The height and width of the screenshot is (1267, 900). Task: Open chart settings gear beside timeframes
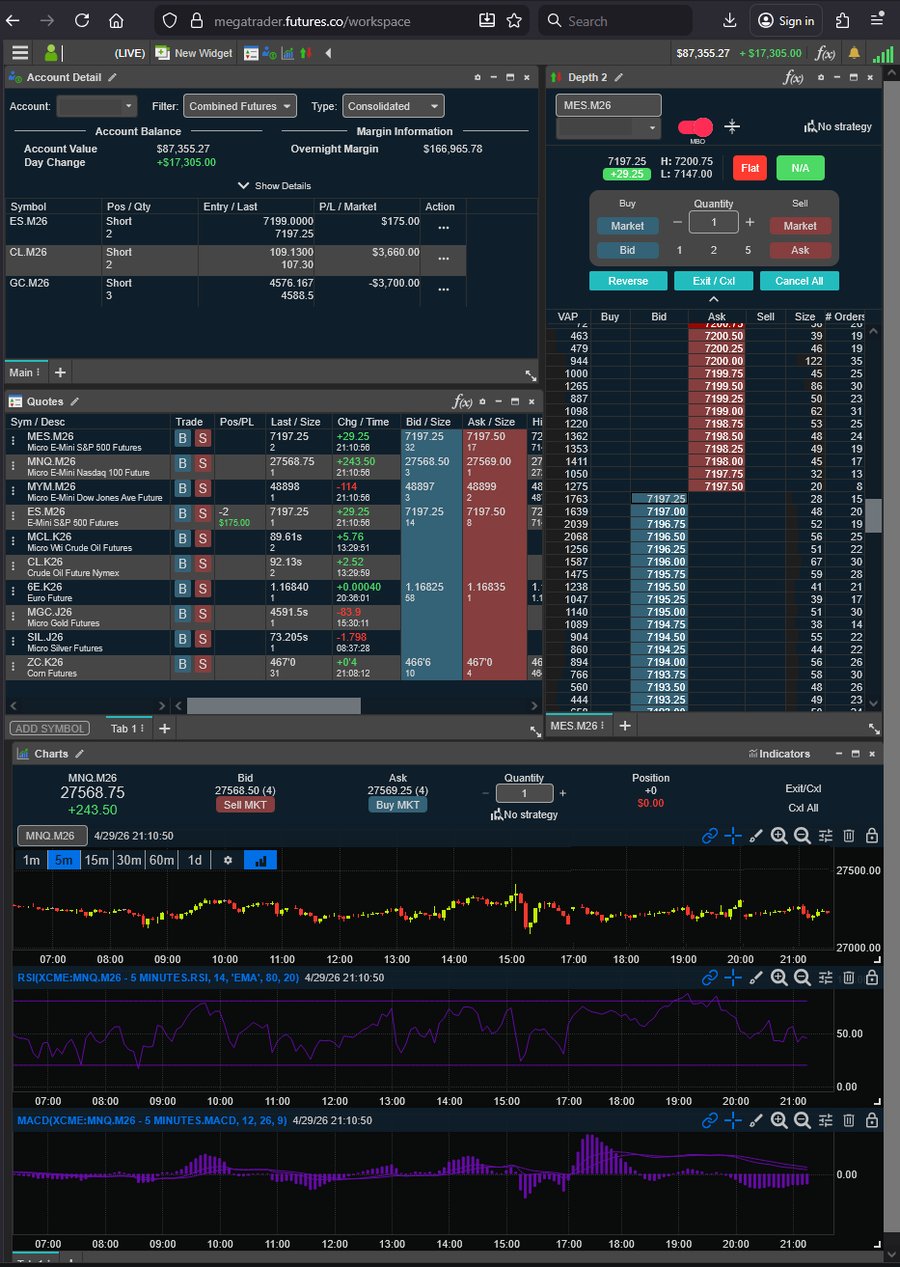(x=227, y=860)
